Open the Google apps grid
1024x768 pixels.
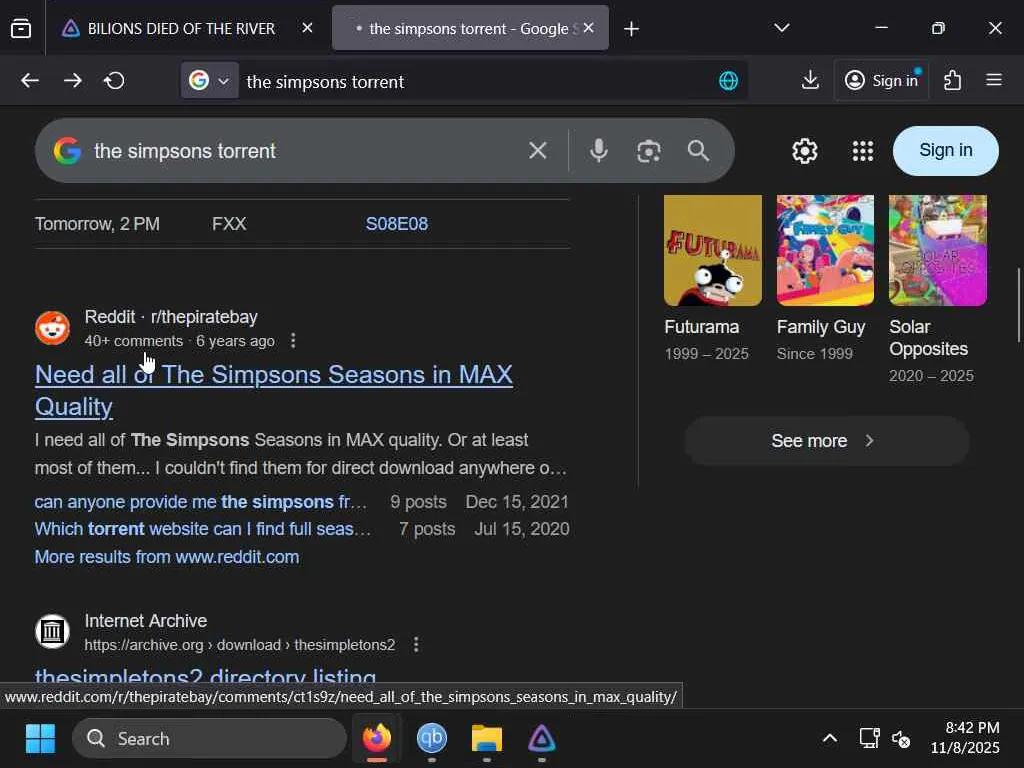pyautogui.click(x=863, y=151)
